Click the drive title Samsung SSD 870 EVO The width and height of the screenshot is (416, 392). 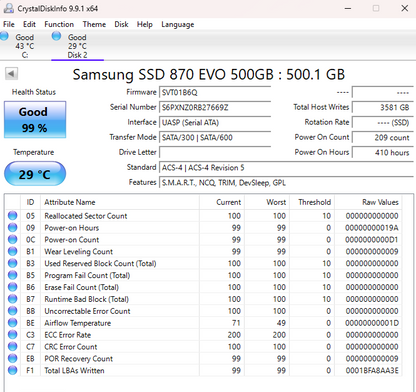[x=209, y=74]
